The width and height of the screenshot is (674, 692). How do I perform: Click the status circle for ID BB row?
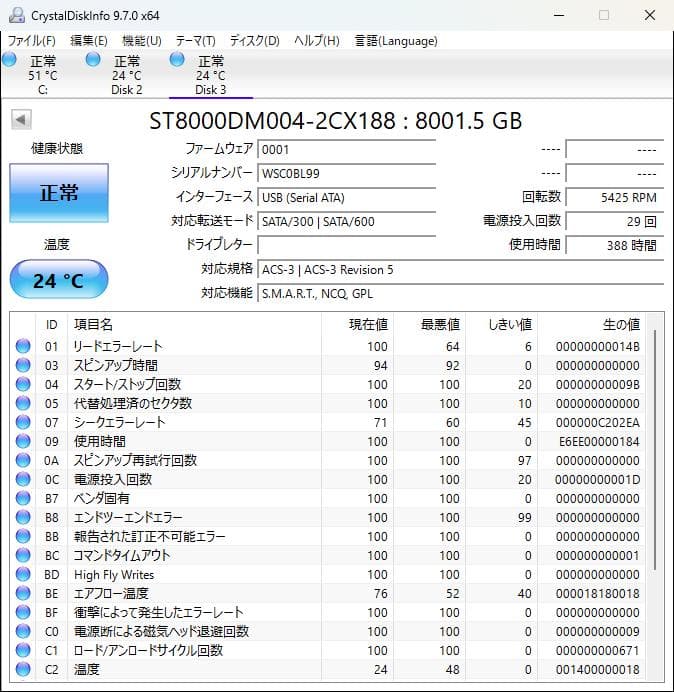tap(23, 536)
